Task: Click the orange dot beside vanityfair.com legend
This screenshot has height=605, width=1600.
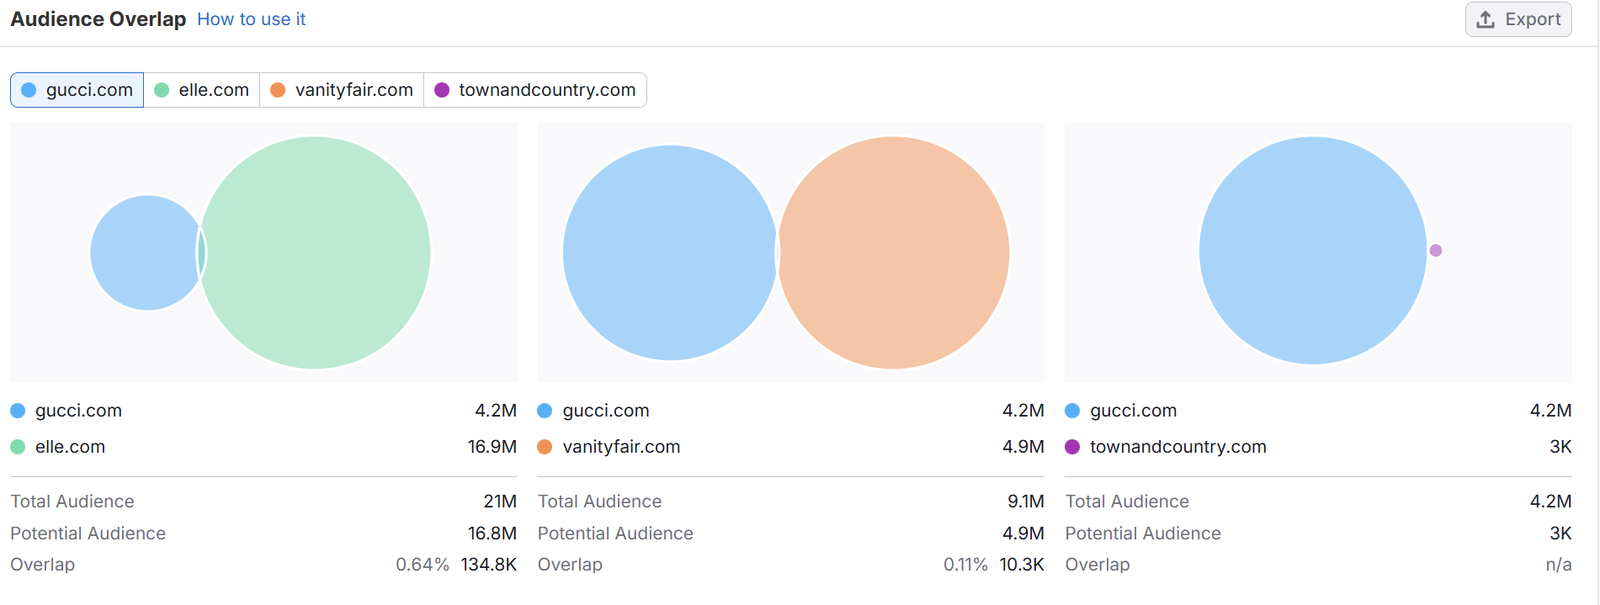Action: pos(545,447)
